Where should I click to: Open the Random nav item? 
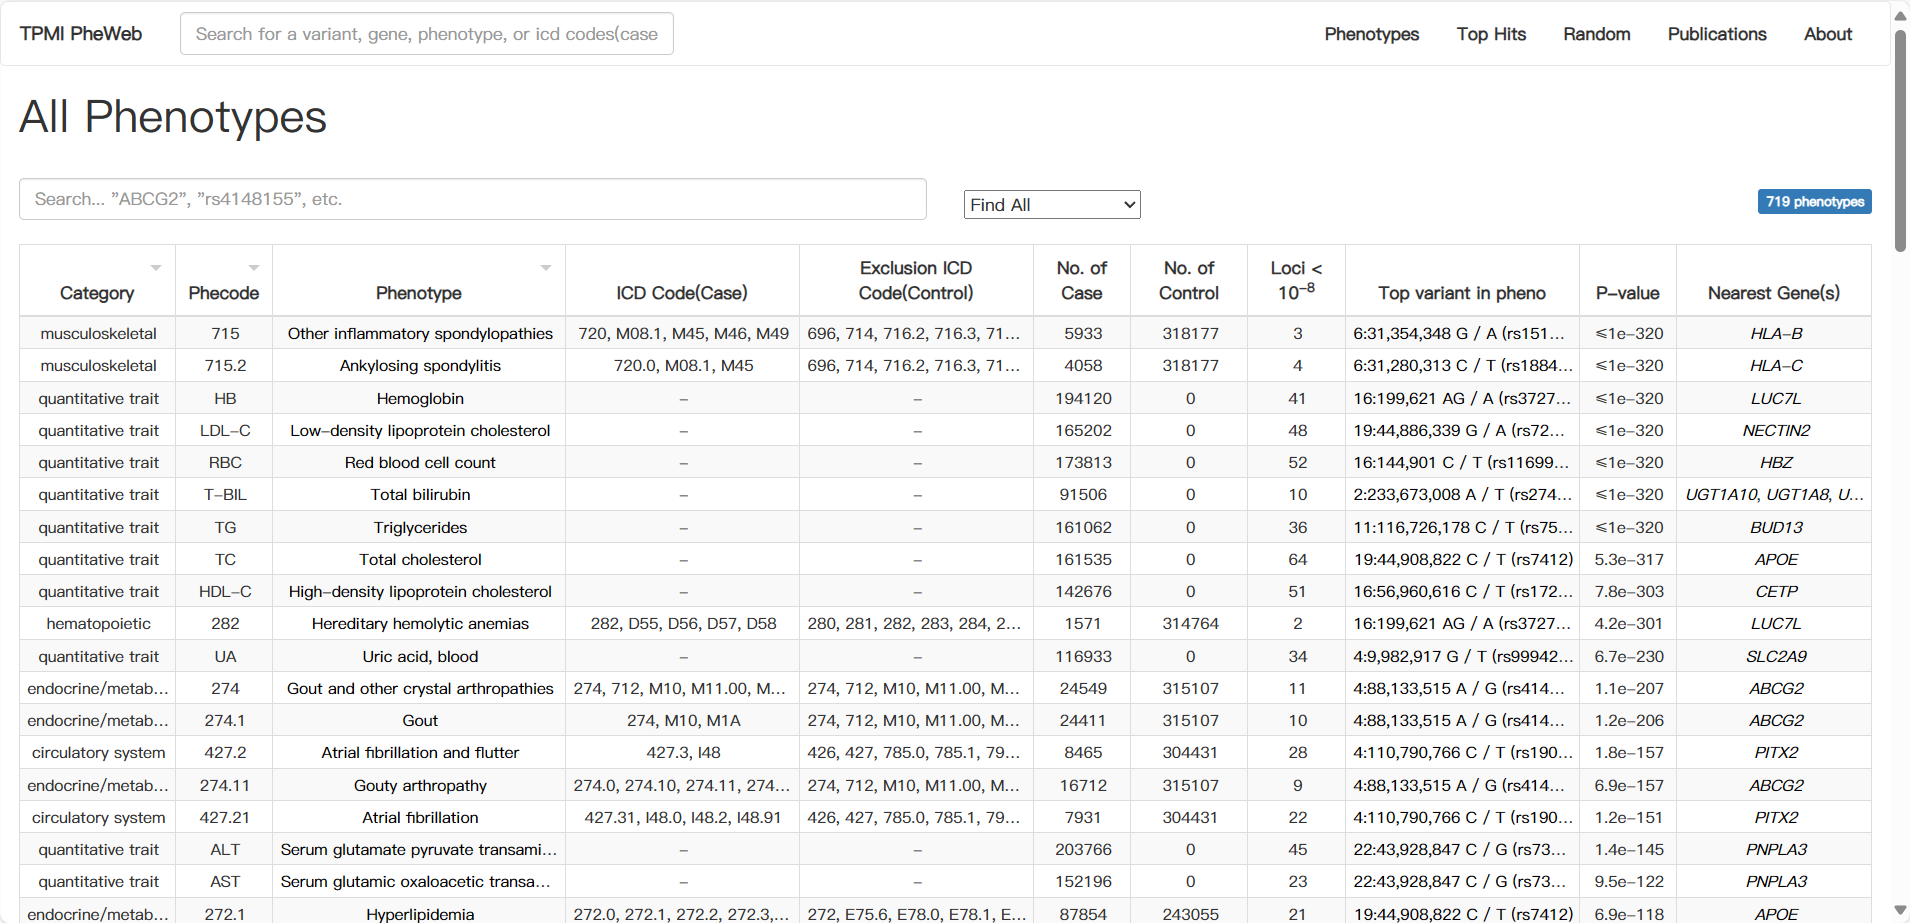click(1597, 34)
